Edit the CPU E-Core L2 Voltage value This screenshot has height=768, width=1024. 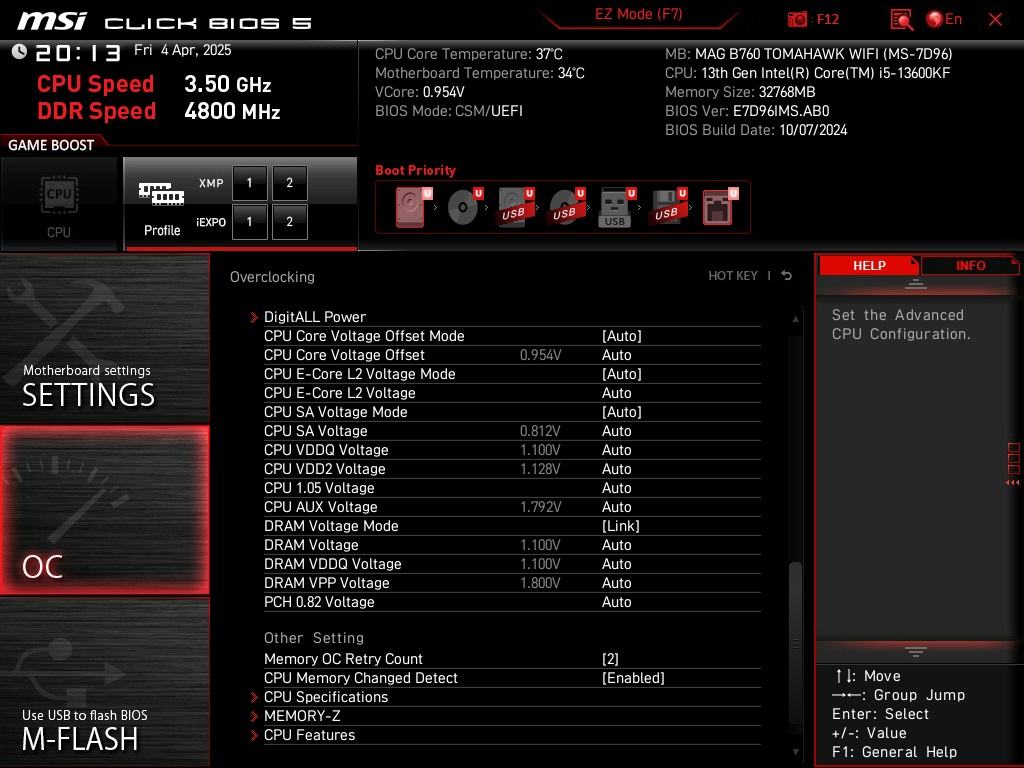pos(616,392)
